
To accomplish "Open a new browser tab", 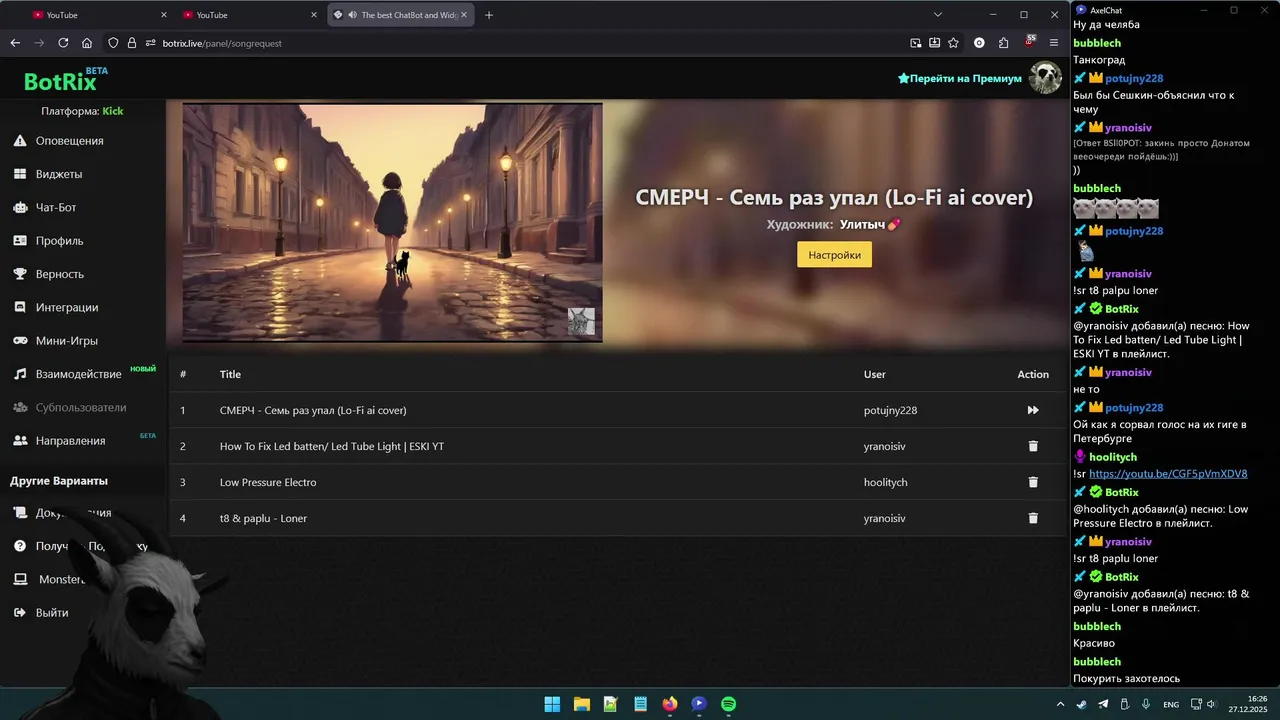I will point(489,15).
